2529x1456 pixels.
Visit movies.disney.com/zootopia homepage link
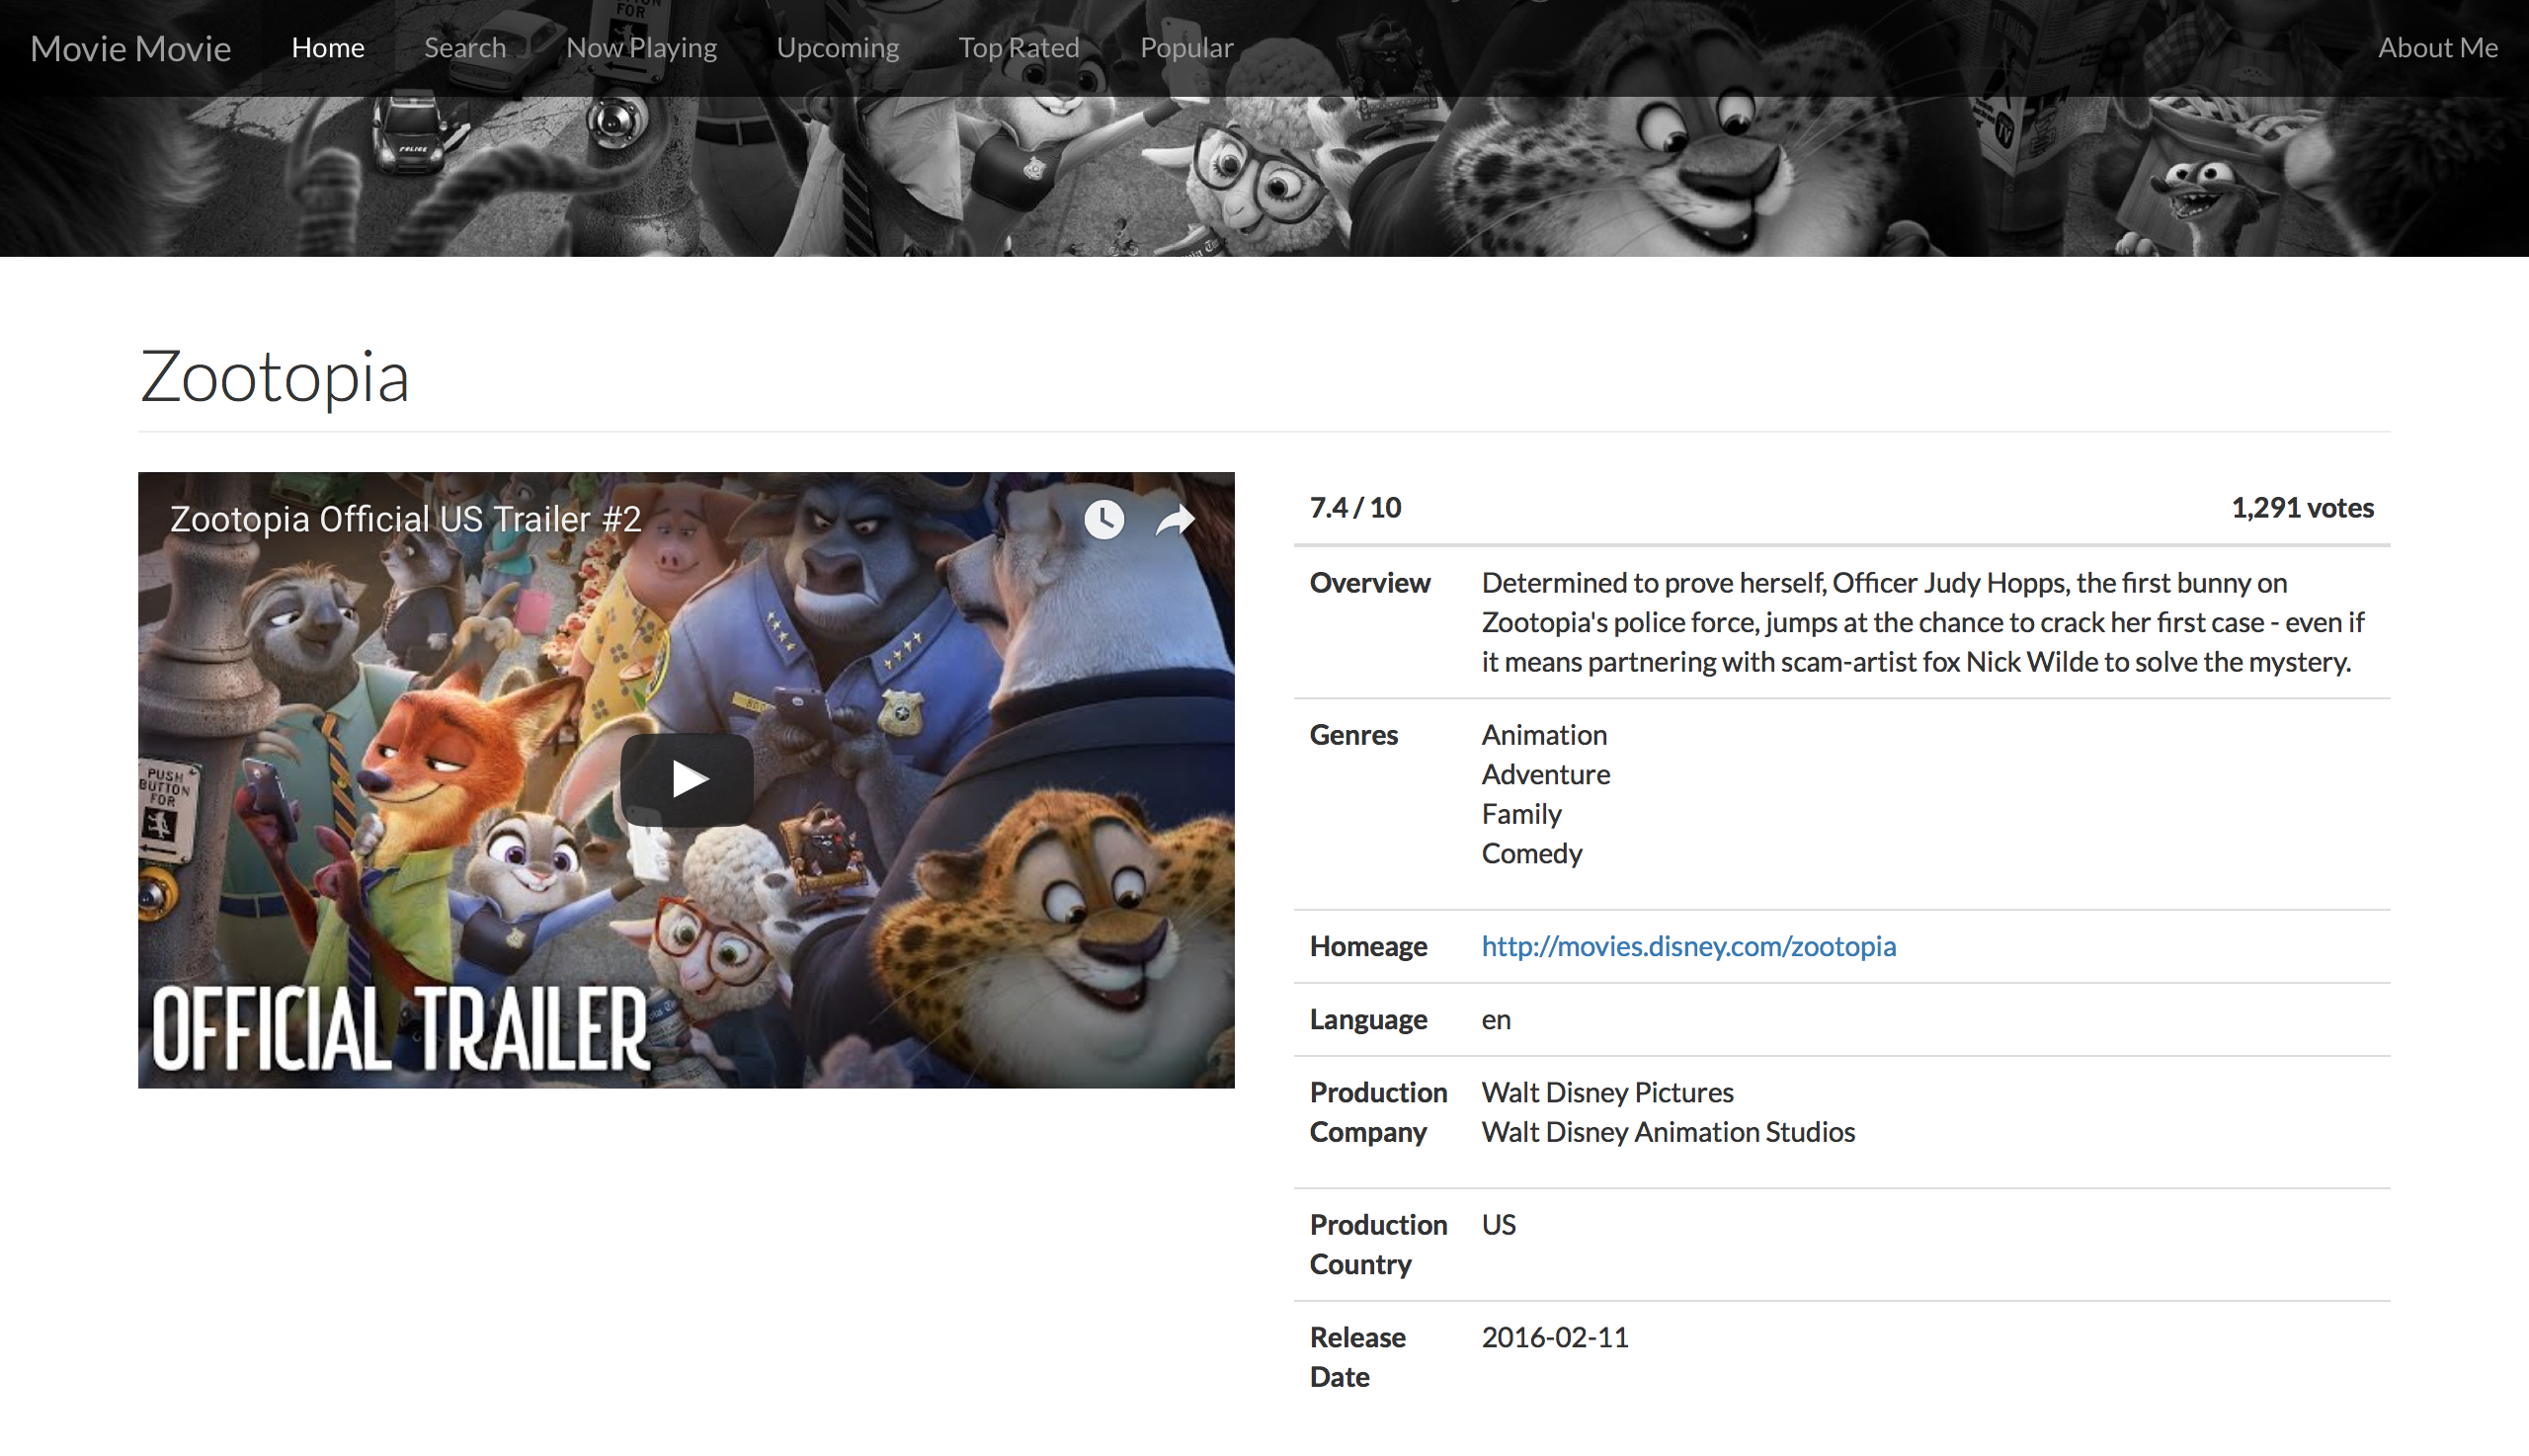(x=1688, y=946)
